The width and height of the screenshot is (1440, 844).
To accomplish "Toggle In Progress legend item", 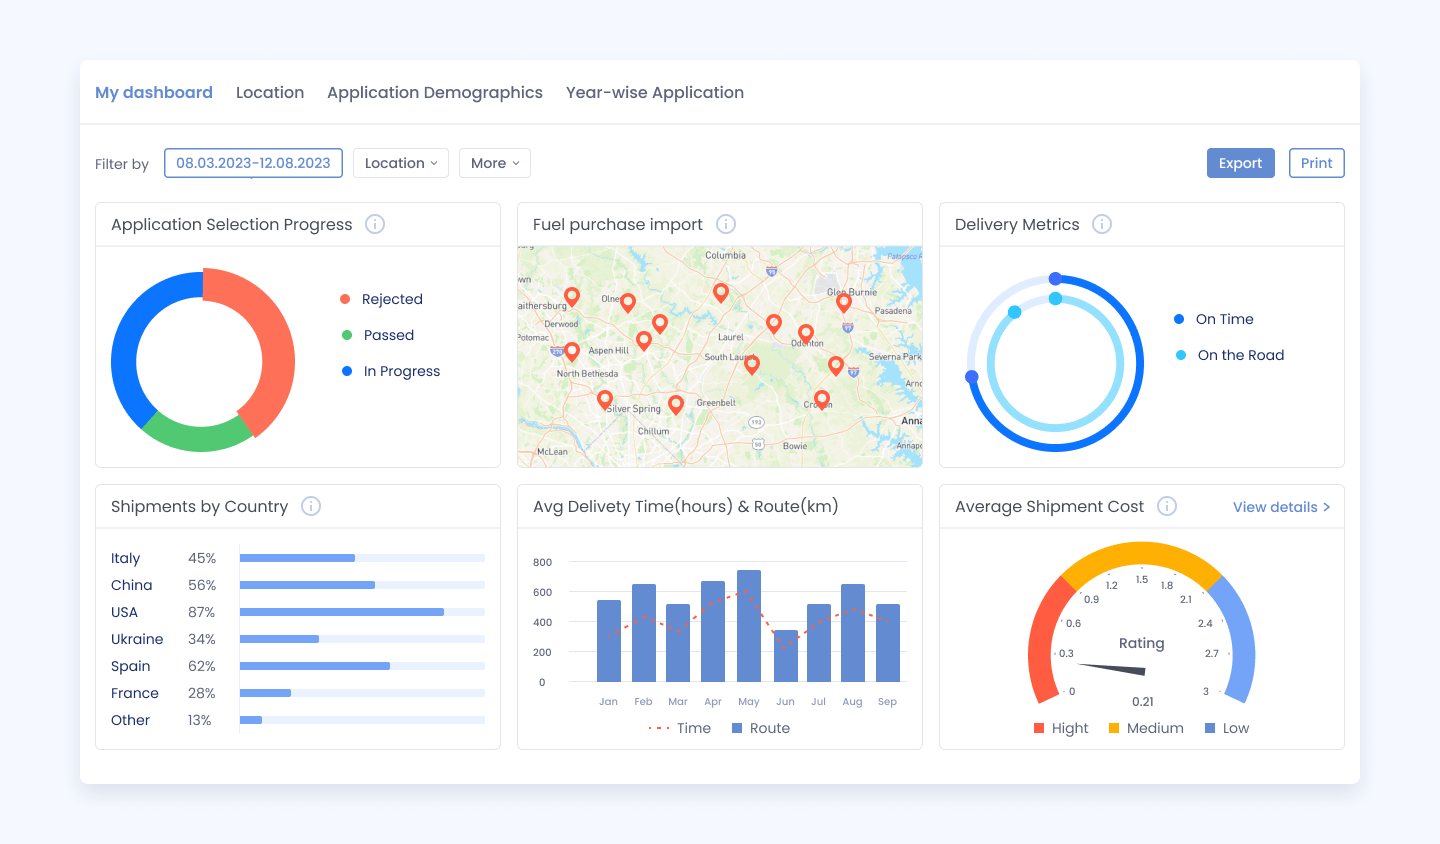I will tap(390, 371).
